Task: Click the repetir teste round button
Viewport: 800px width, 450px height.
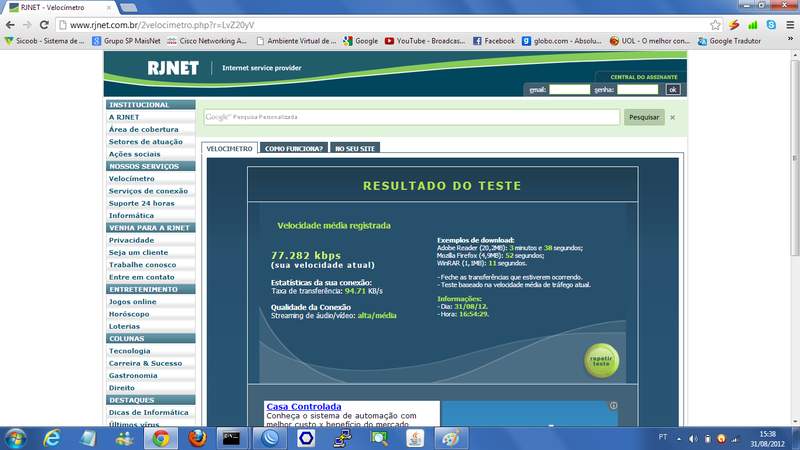Action: click(601, 360)
